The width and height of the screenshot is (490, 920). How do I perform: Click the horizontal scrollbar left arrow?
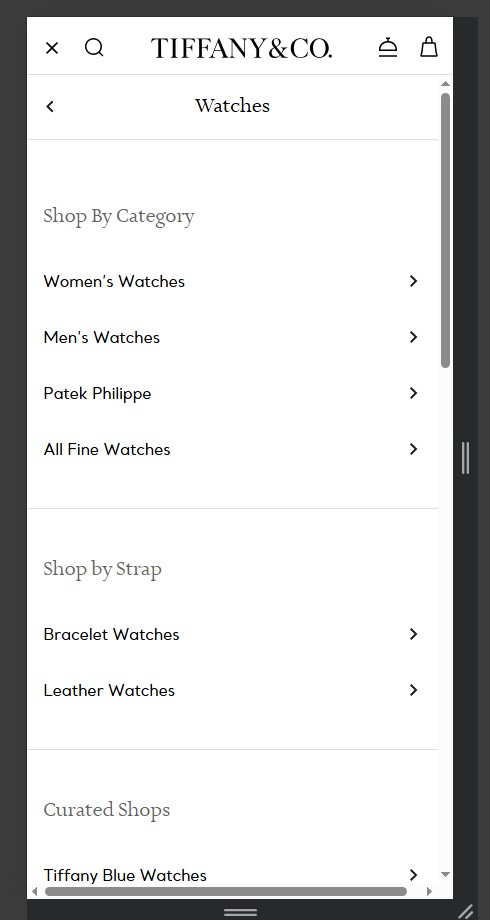click(x=35, y=891)
